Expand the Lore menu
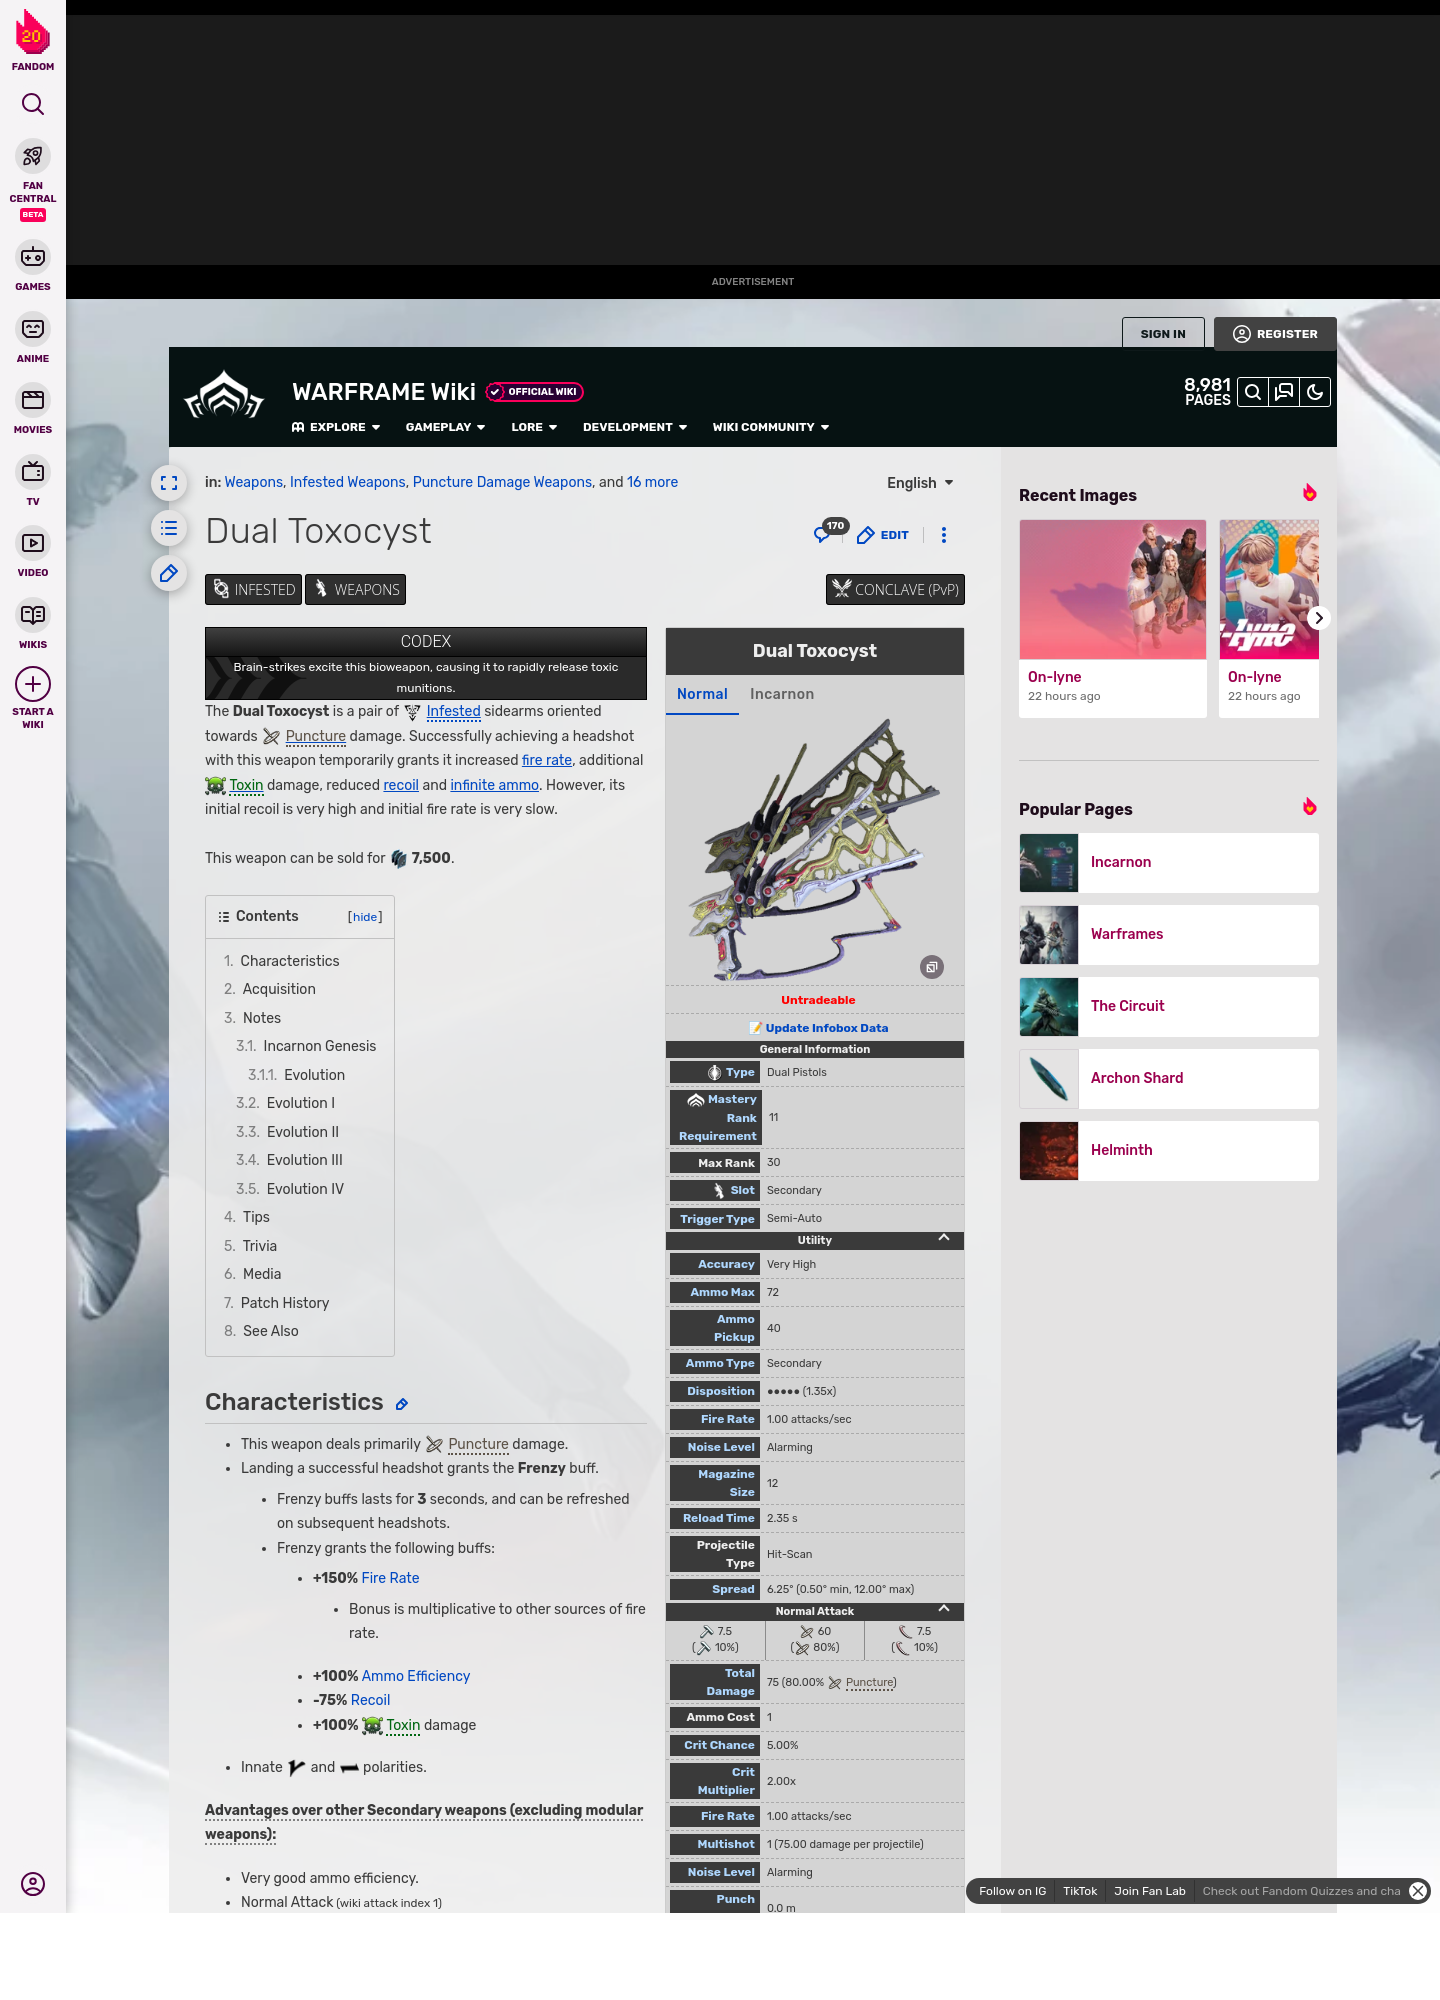 tap(534, 427)
